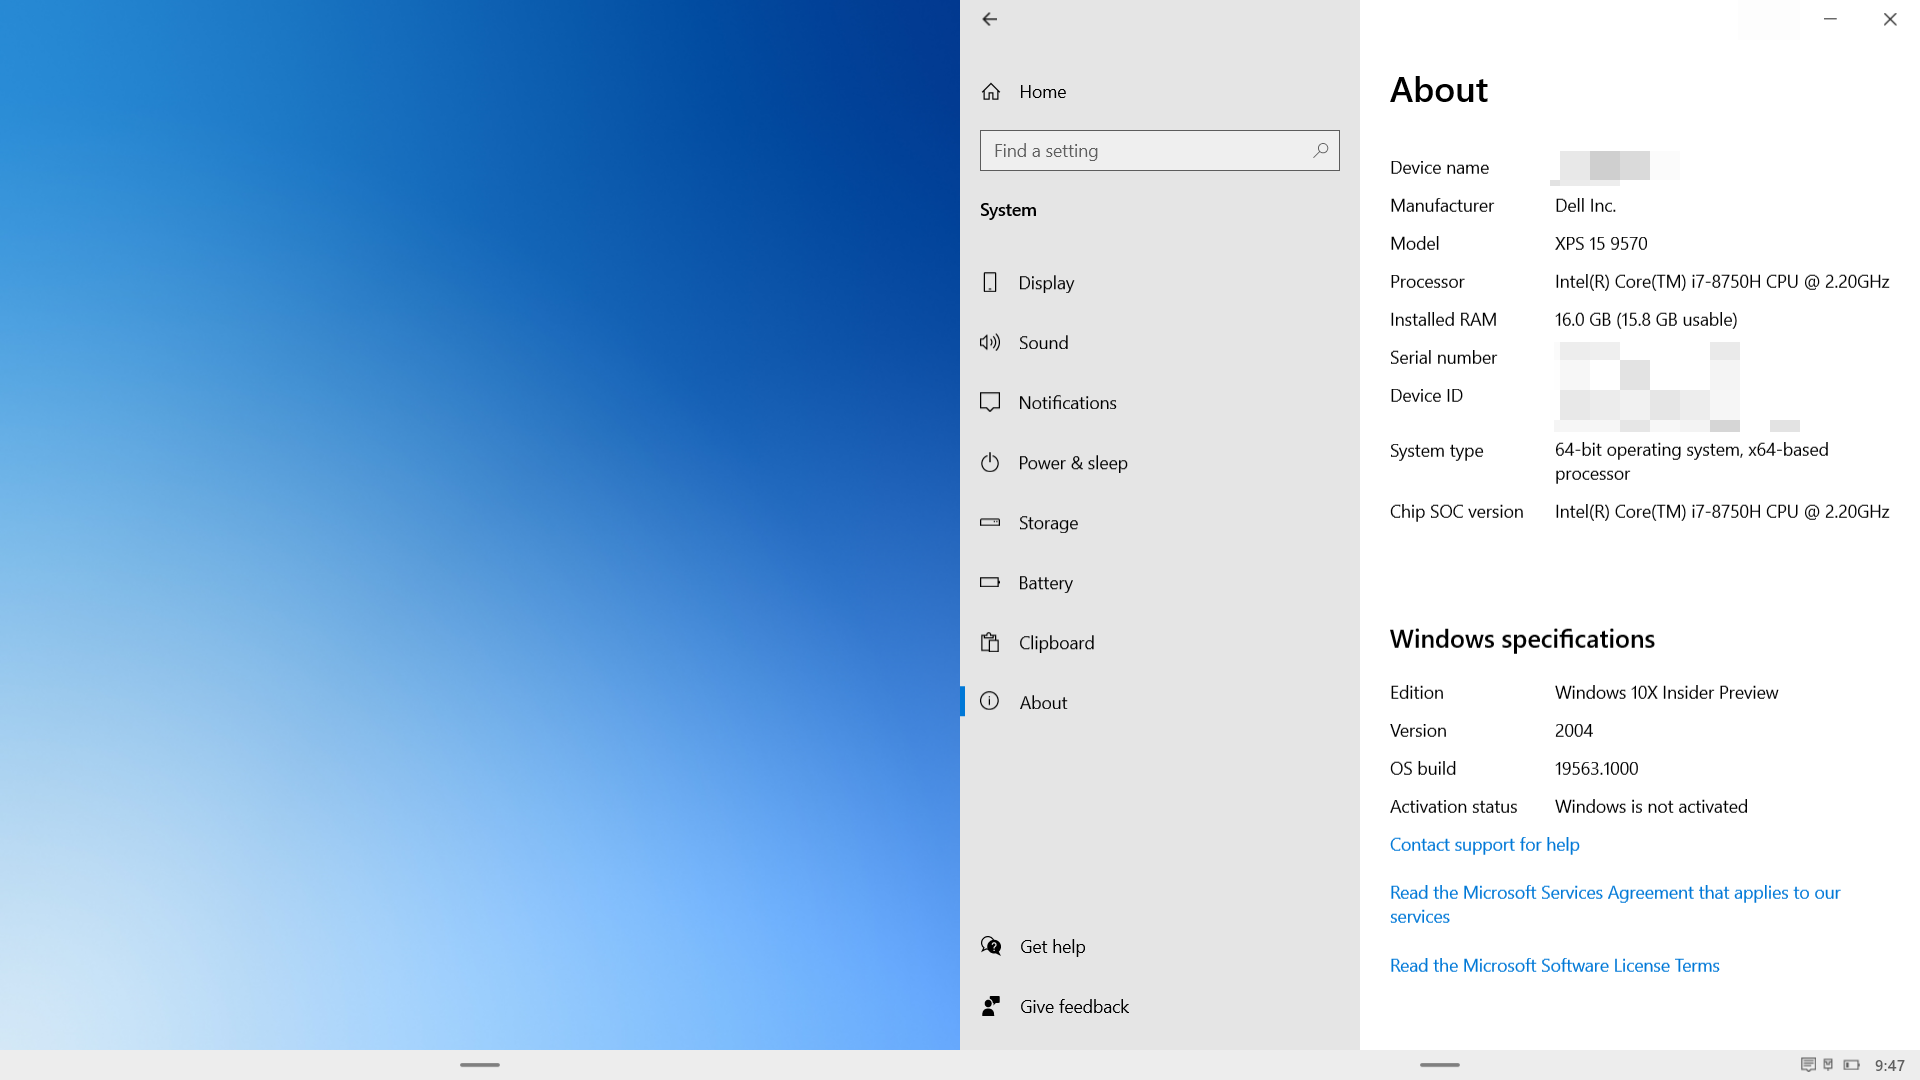Click the Get help chat icon
Screen dimensions: 1920x1080
(991, 946)
